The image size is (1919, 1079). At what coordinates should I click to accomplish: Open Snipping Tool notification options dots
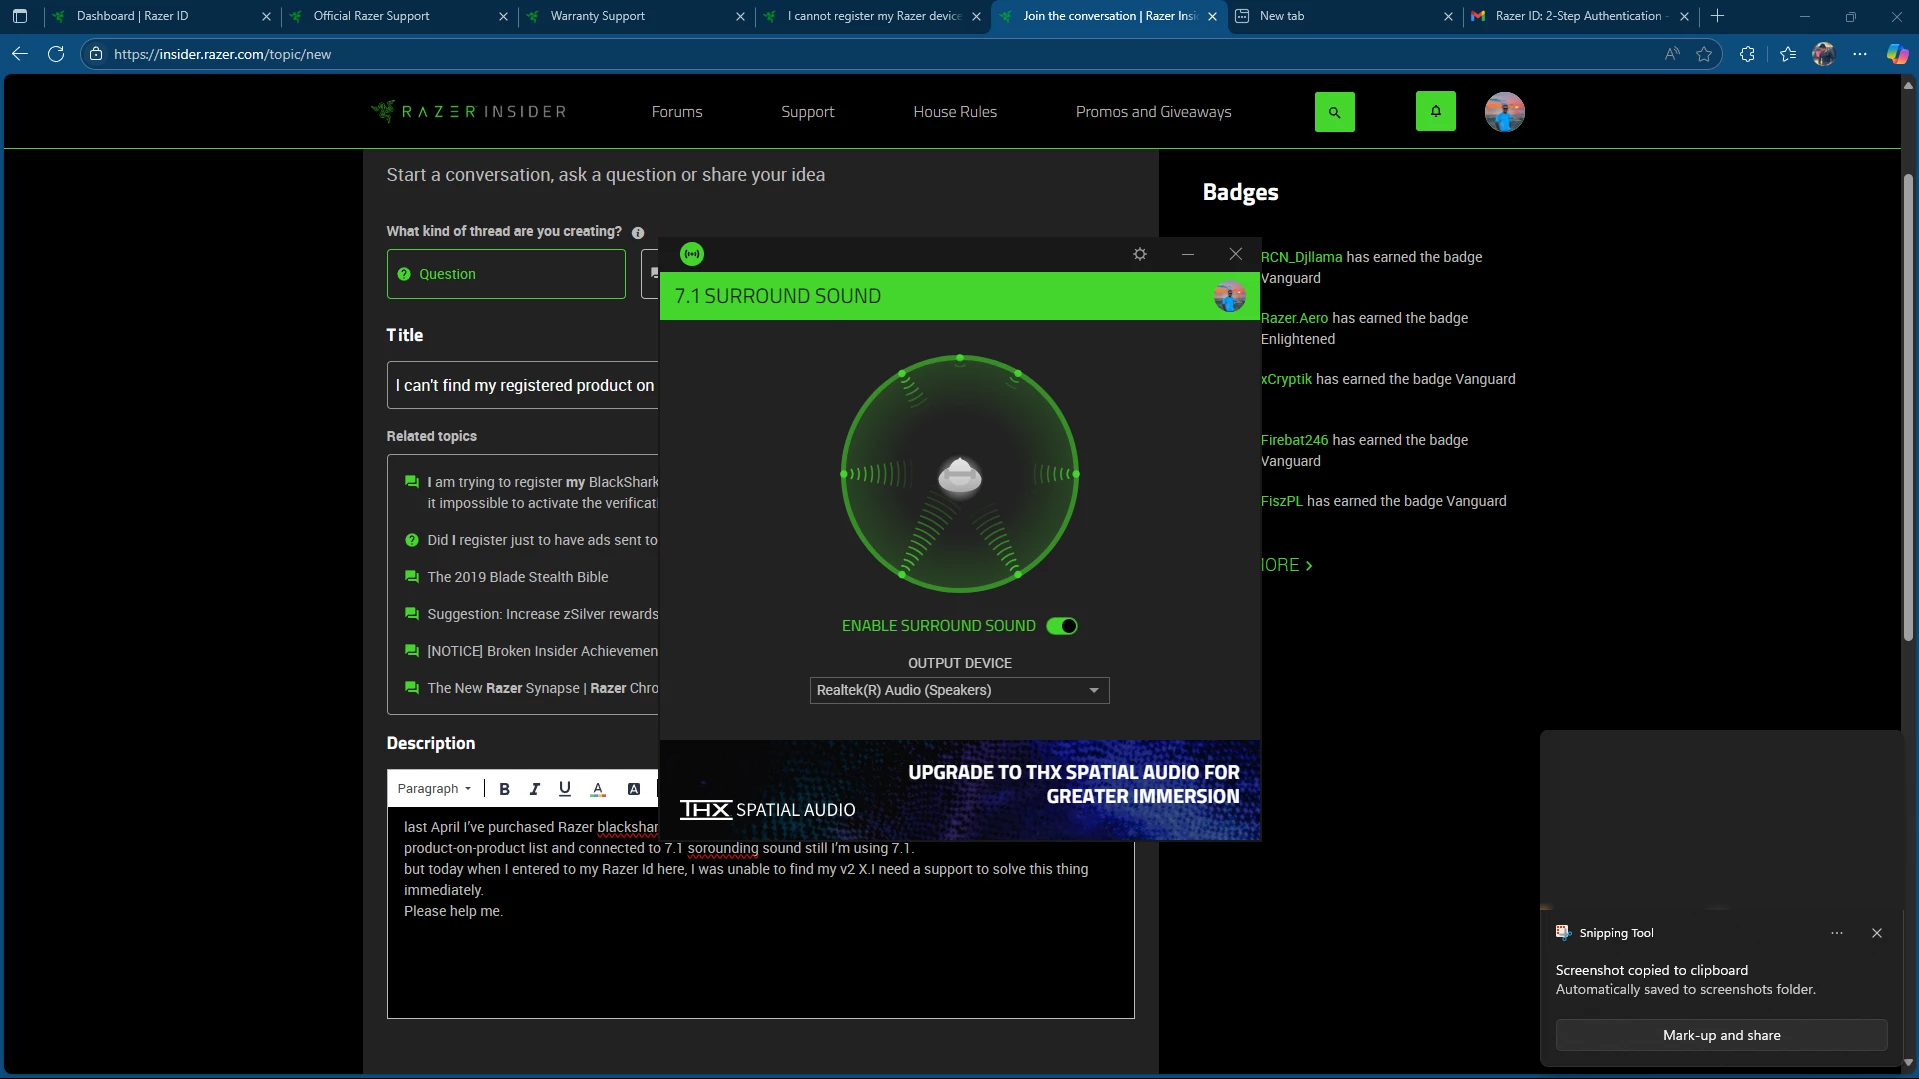click(1837, 933)
